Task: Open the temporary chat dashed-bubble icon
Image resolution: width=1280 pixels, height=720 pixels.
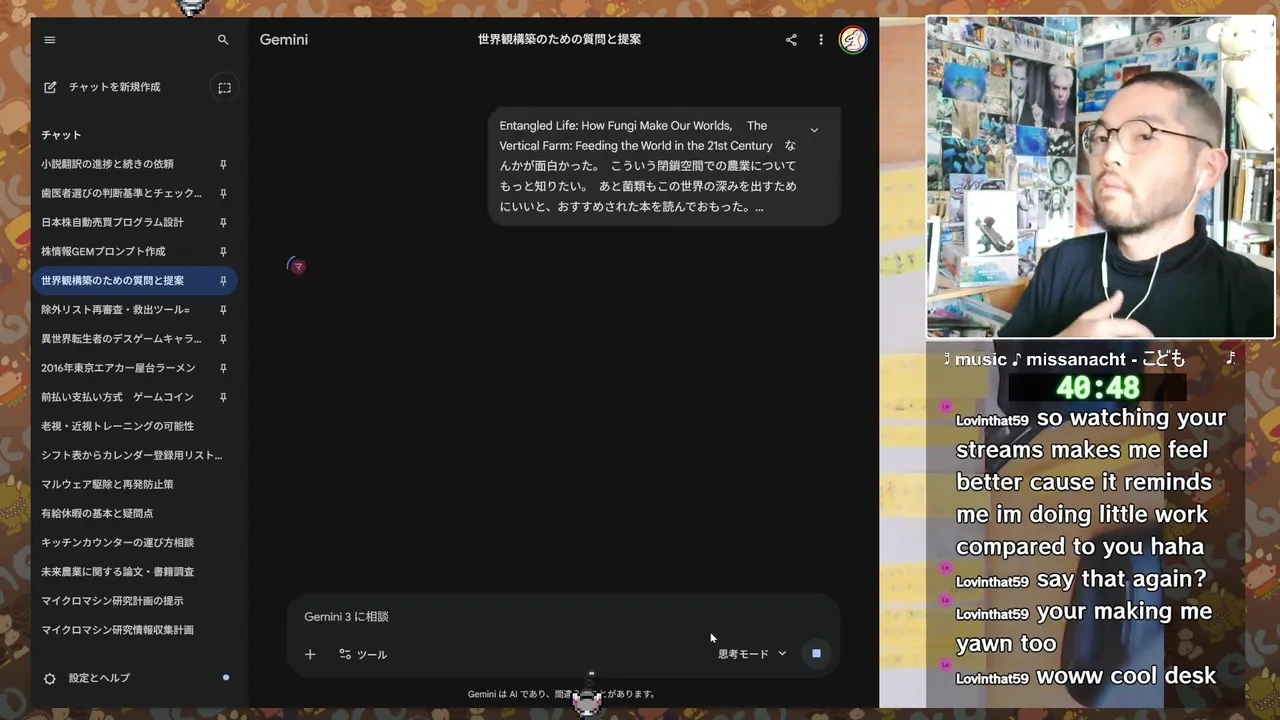Action: click(x=224, y=87)
